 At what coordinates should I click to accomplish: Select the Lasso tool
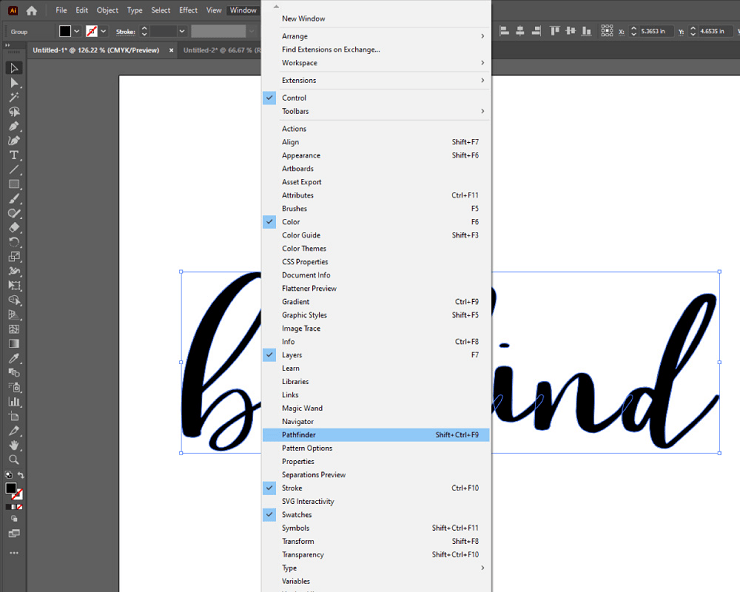[x=14, y=112]
